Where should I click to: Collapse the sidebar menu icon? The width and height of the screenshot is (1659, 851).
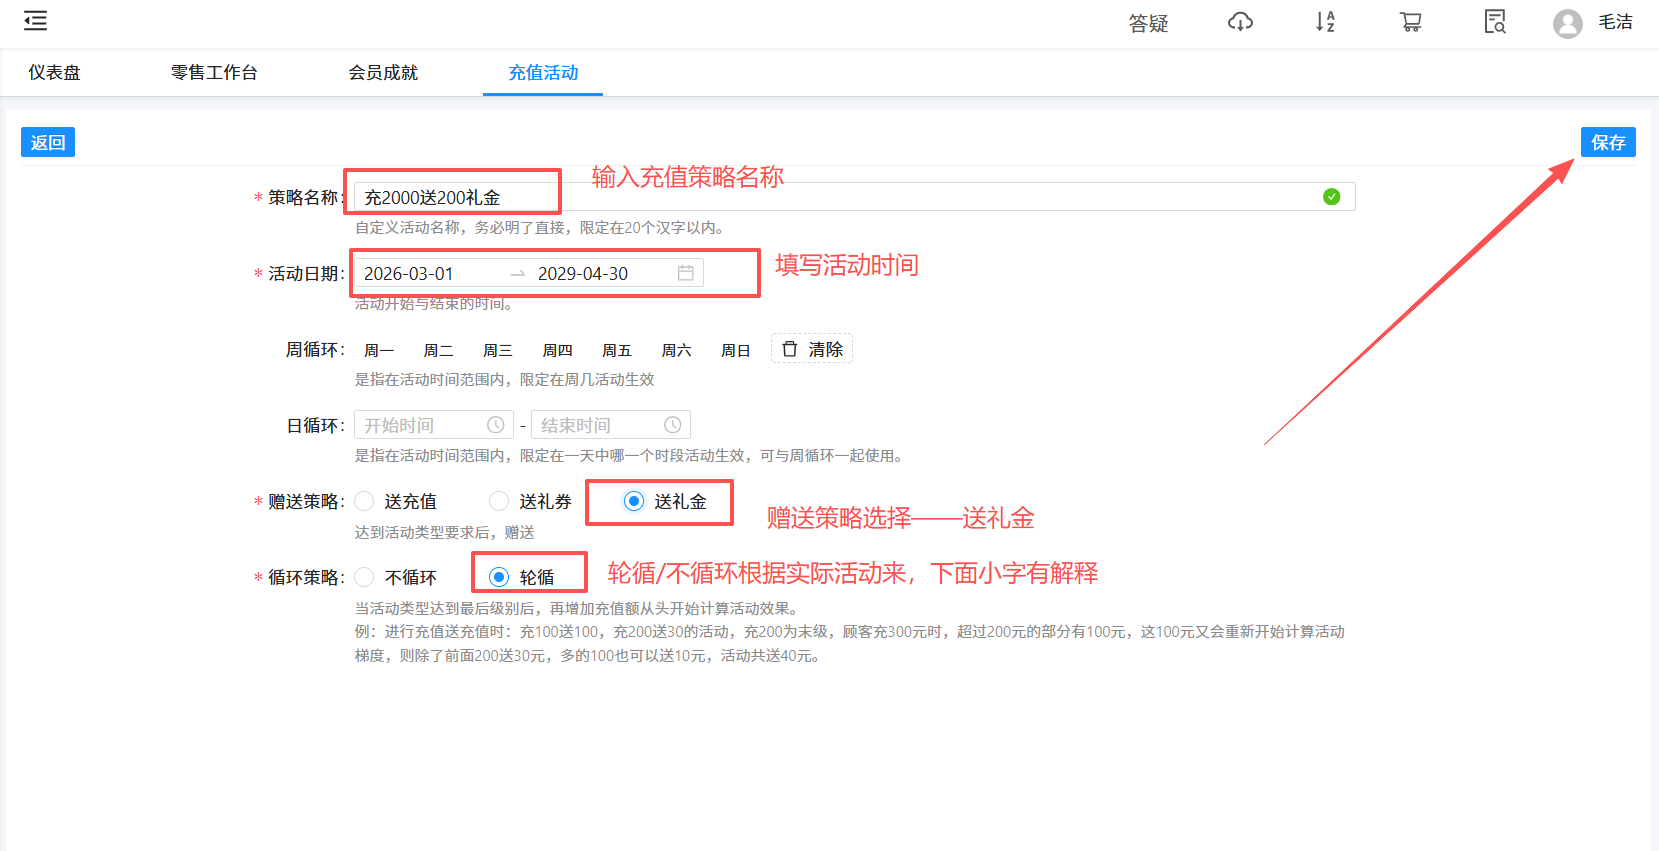(x=36, y=21)
